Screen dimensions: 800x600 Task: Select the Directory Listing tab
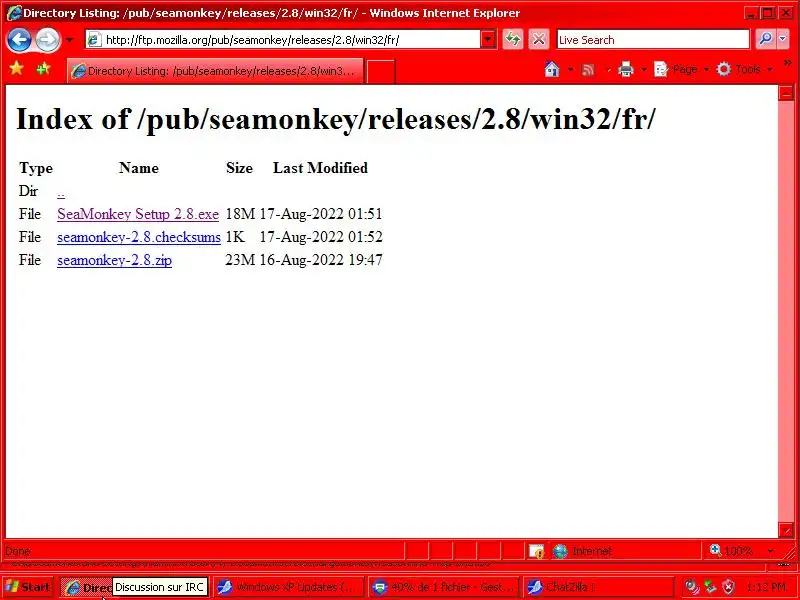pyautogui.click(x=215, y=70)
